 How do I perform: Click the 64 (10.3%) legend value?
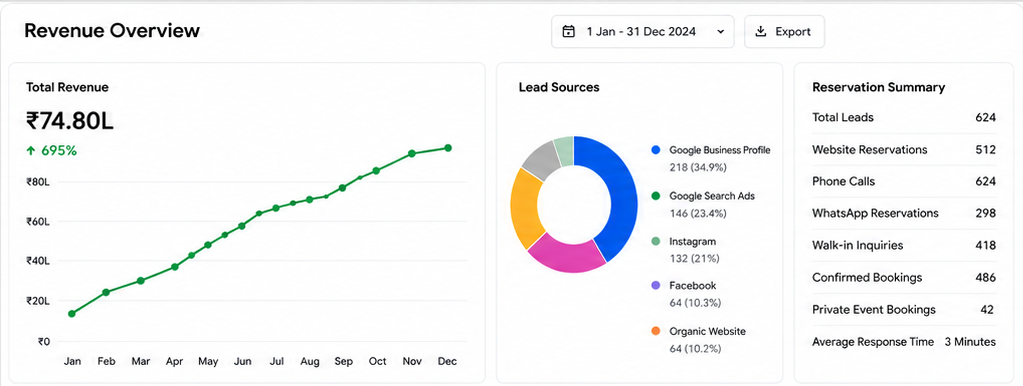pyautogui.click(x=695, y=303)
